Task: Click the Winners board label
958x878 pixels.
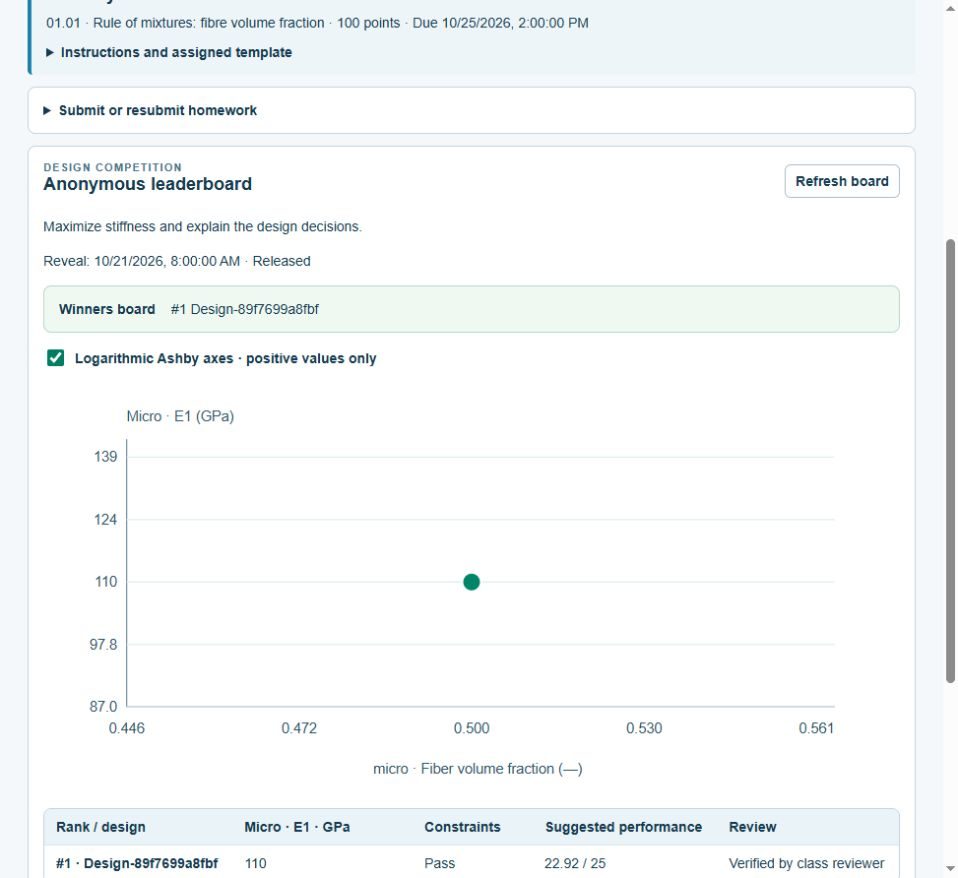Action: (x=107, y=309)
